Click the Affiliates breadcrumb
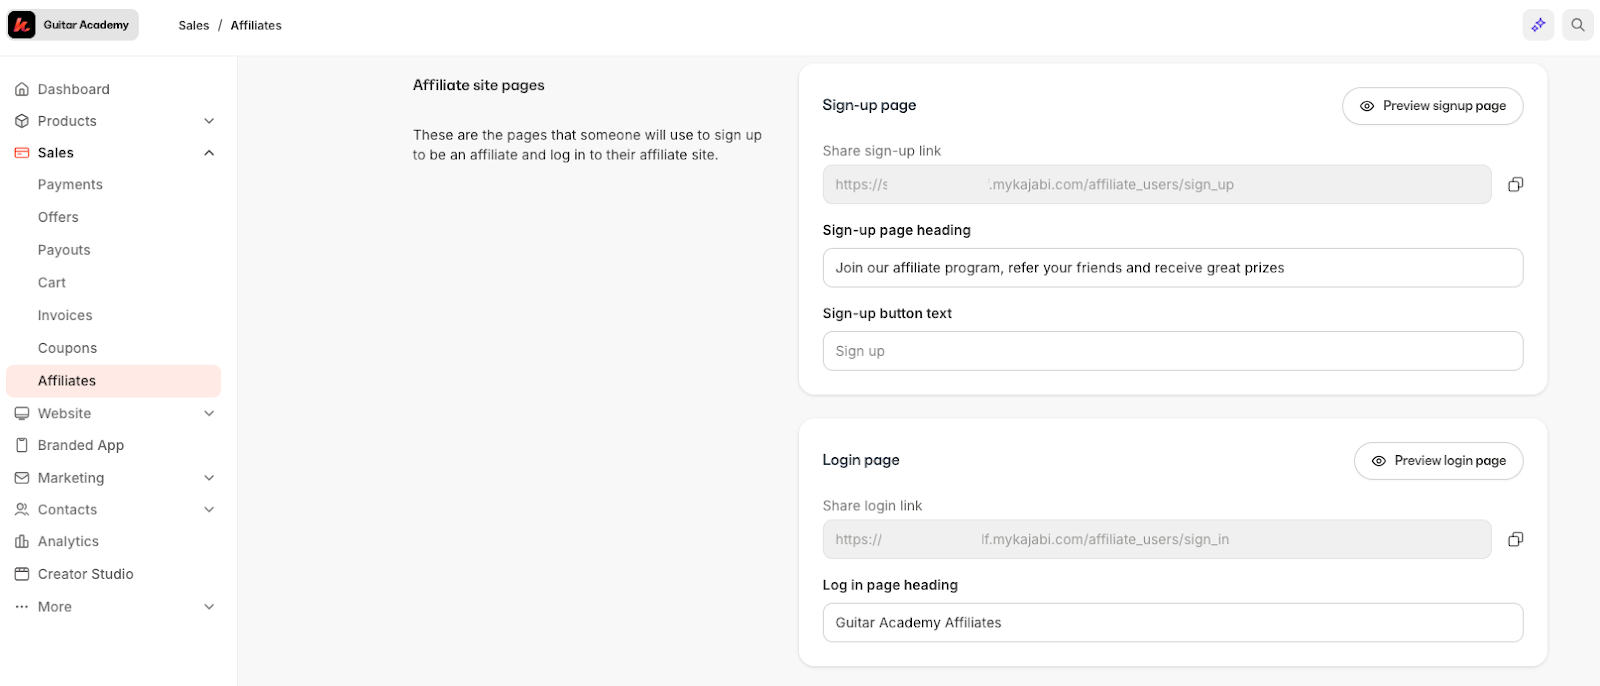Viewport: 1600px width, 686px height. coord(256,25)
